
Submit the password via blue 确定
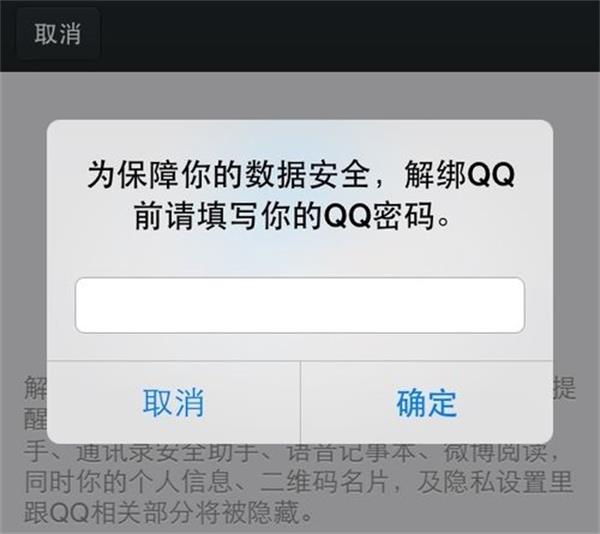coord(427,402)
